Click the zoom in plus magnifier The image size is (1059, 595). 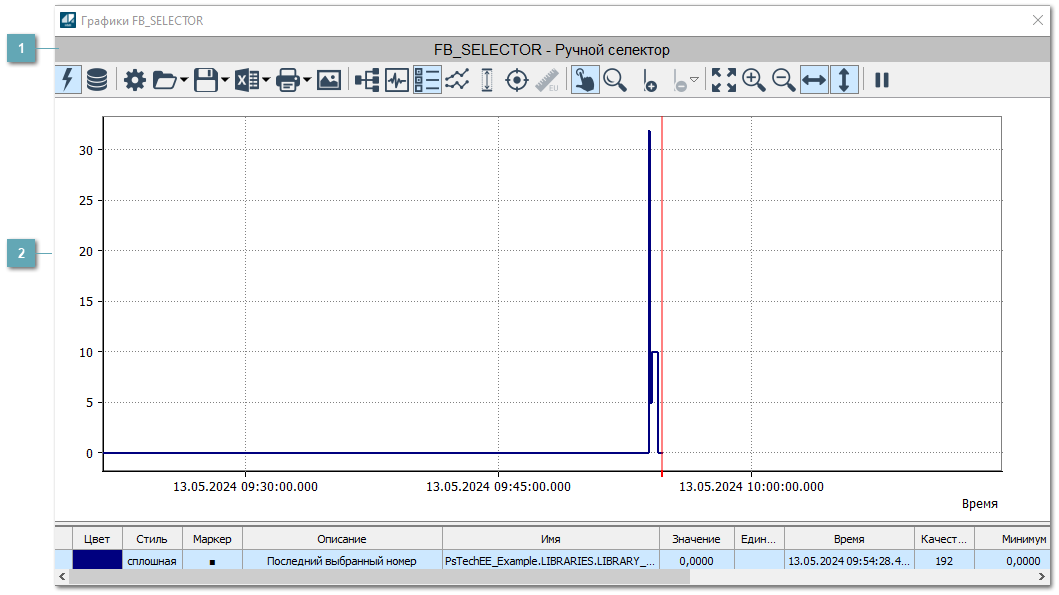[x=754, y=81]
